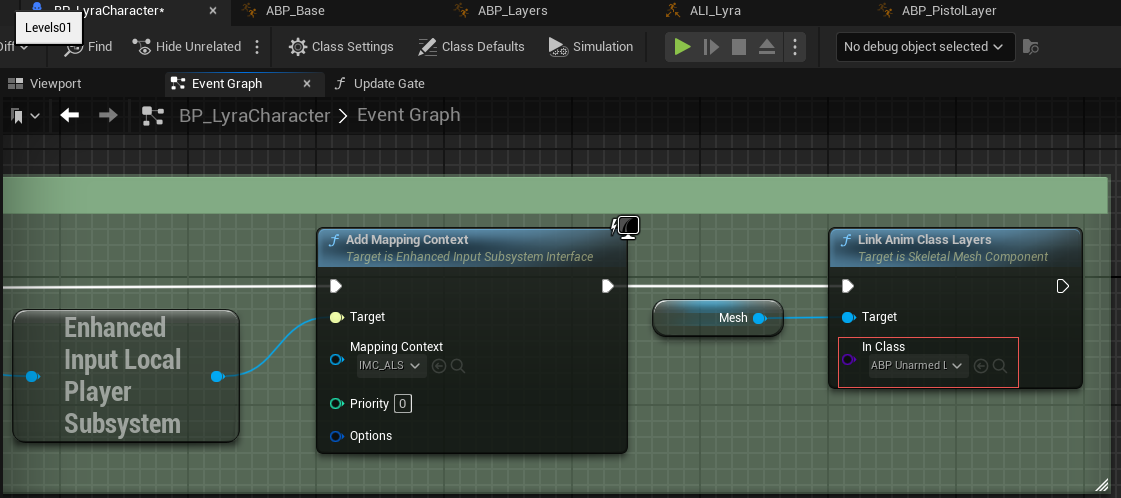Click the Stop playback button
1121x498 pixels.
[739, 46]
